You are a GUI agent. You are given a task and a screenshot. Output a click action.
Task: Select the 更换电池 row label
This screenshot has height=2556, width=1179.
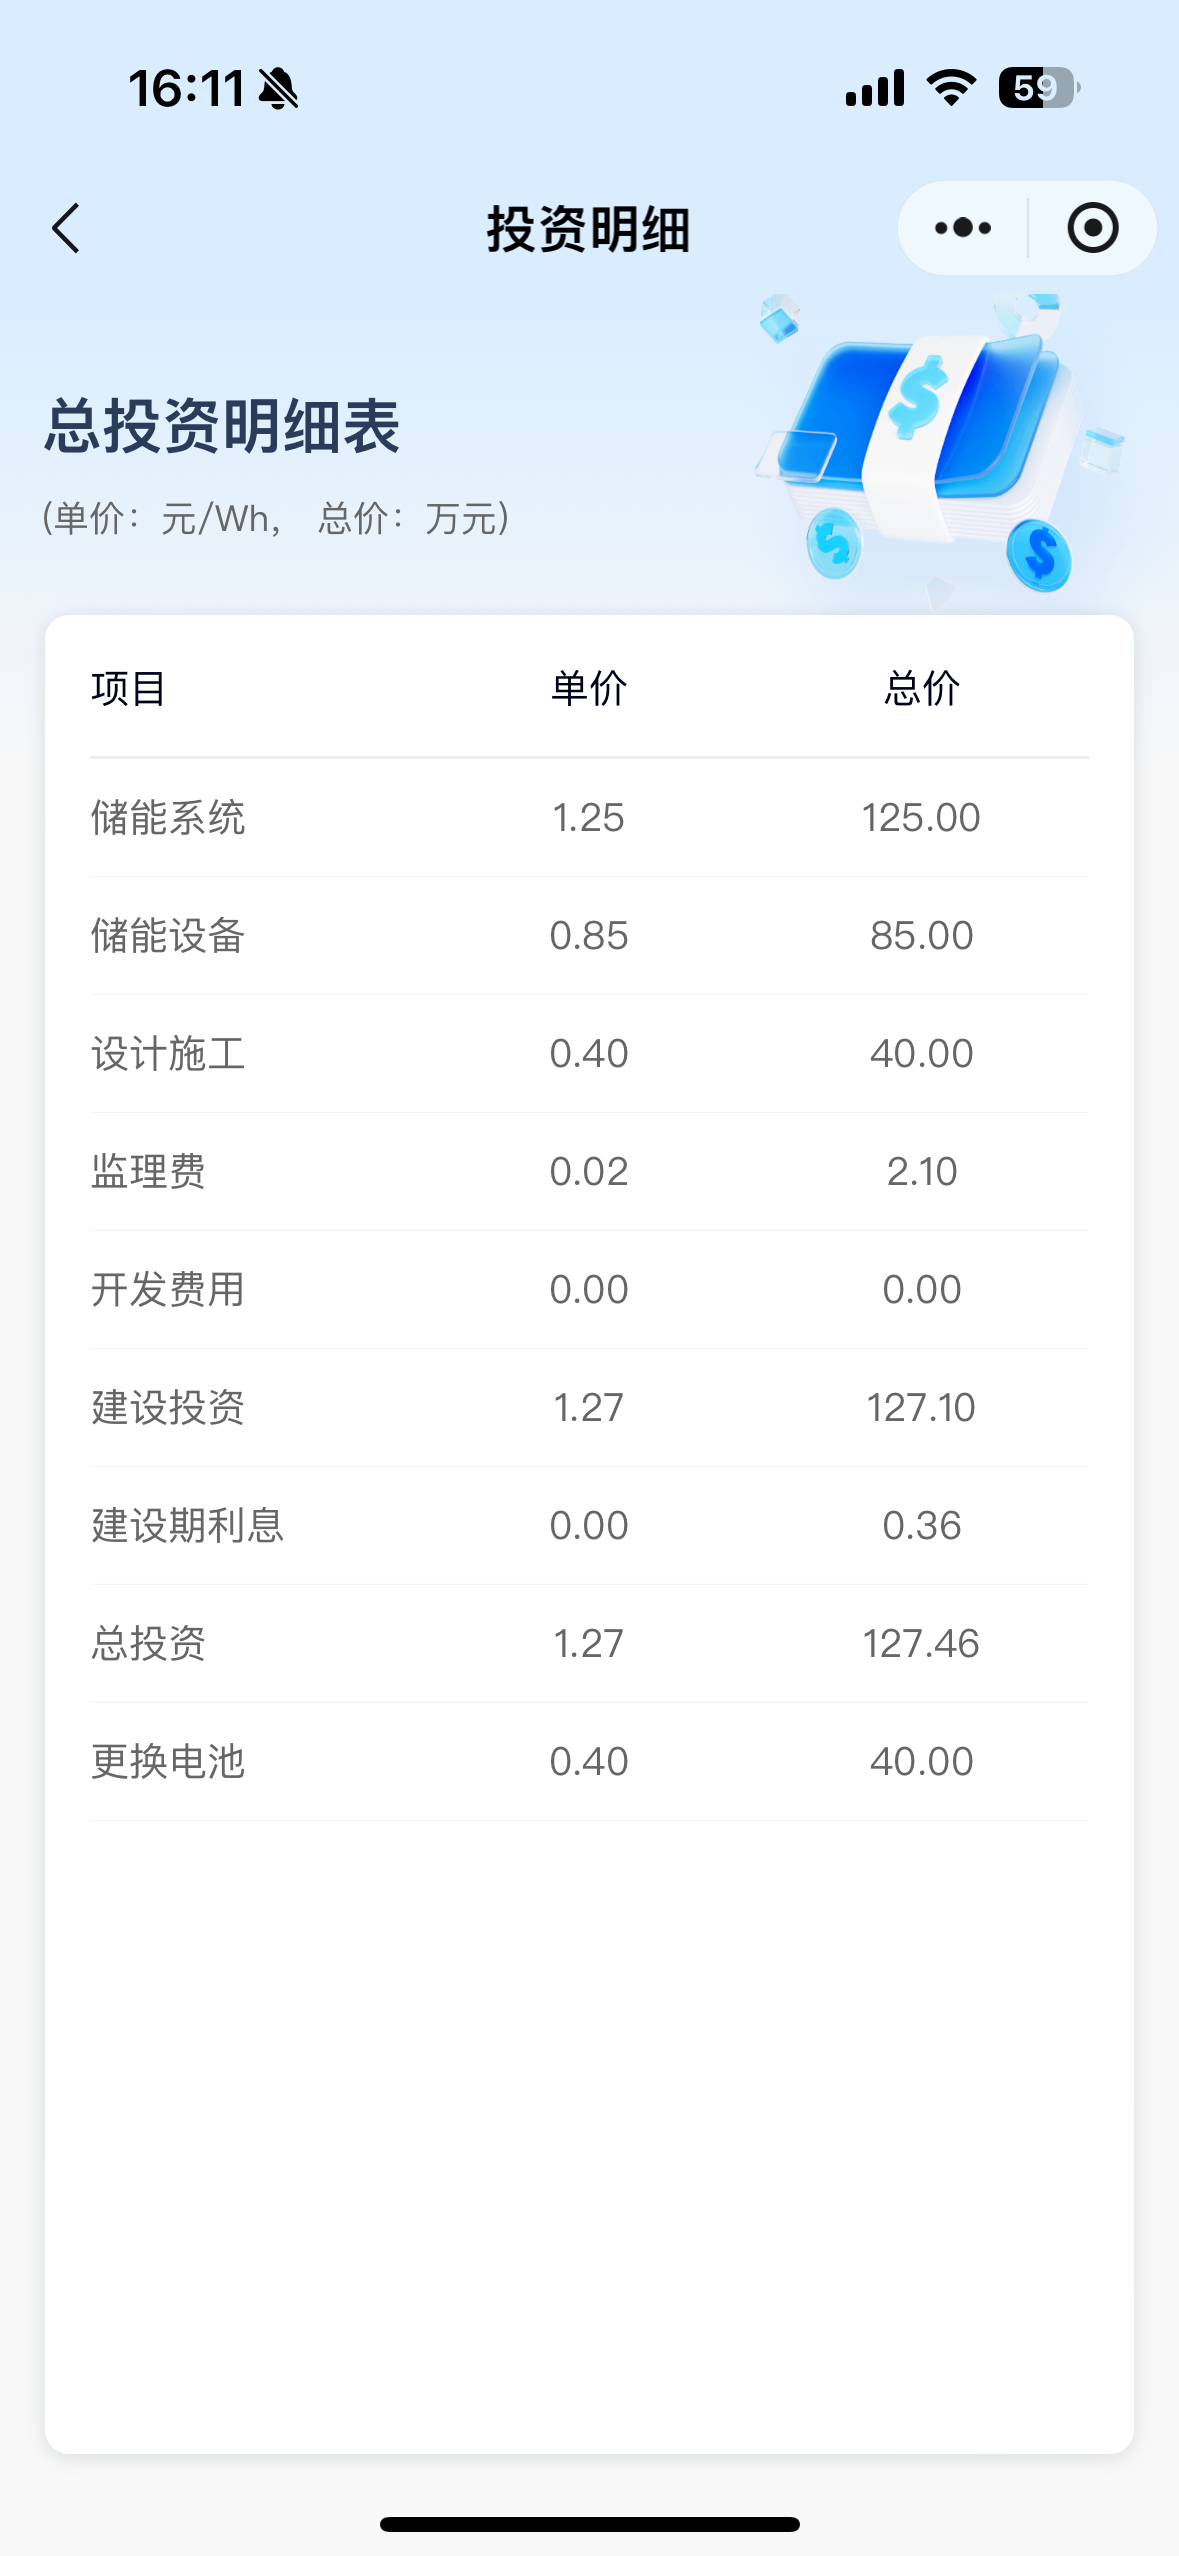pyautogui.click(x=168, y=1762)
